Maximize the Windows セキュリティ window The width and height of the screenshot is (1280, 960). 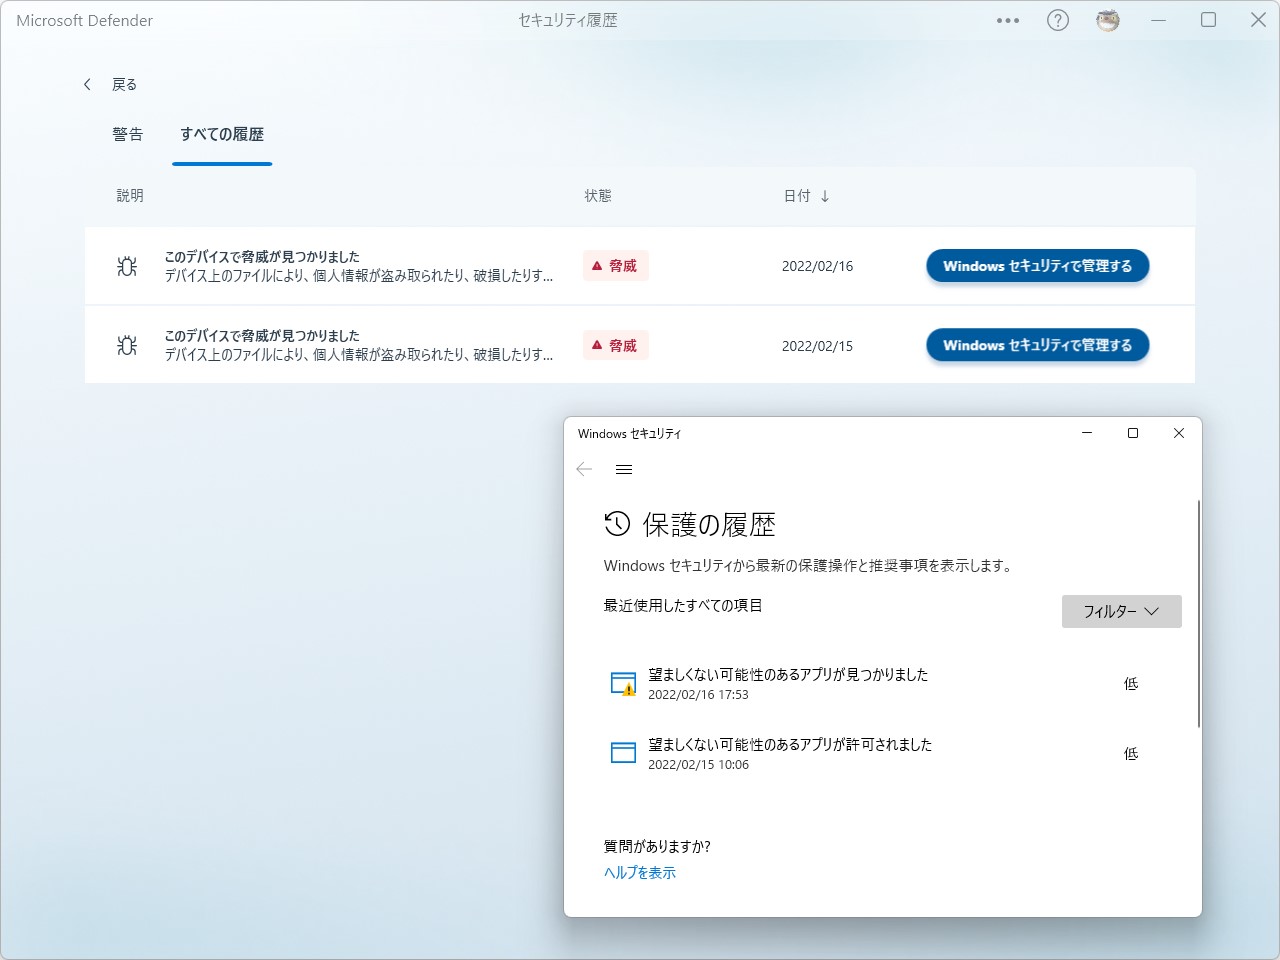tap(1133, 433)
